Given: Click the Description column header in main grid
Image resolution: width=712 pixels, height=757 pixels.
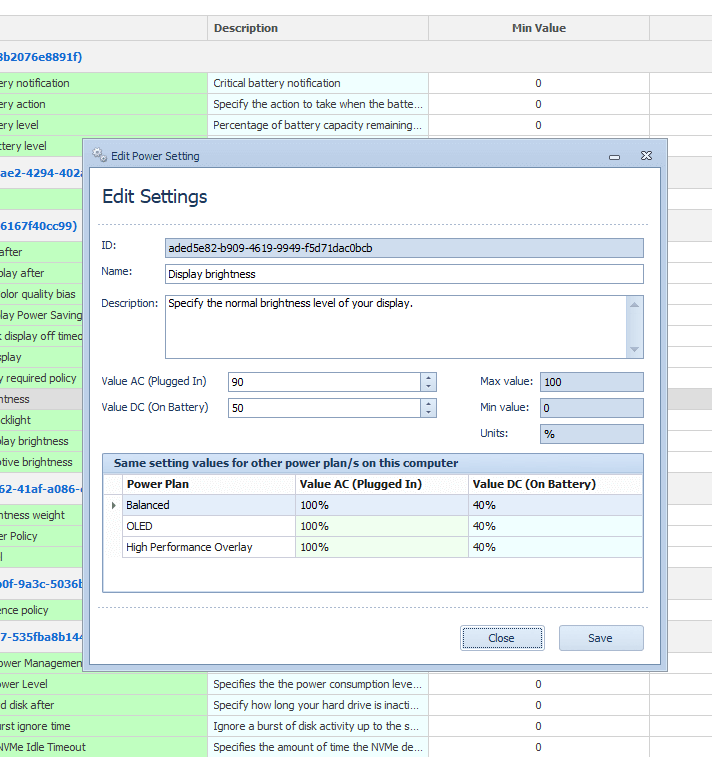Looking at the screenshot, I should tap(318, 28).
